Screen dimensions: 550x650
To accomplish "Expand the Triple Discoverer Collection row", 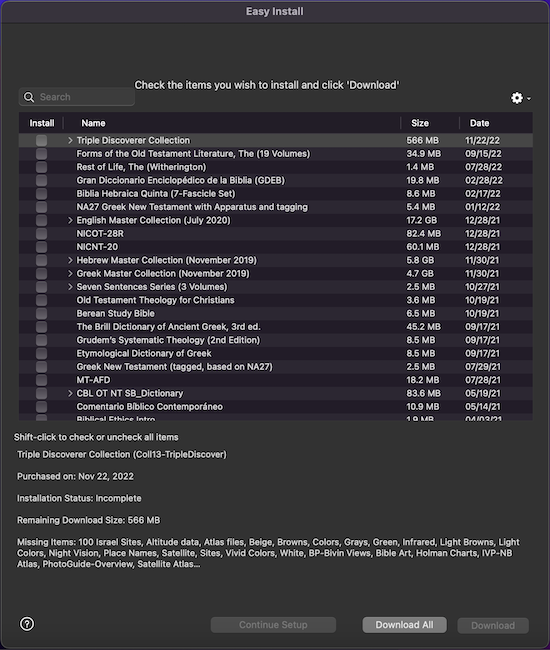I will pyautogui.click(x=70, y=141).
